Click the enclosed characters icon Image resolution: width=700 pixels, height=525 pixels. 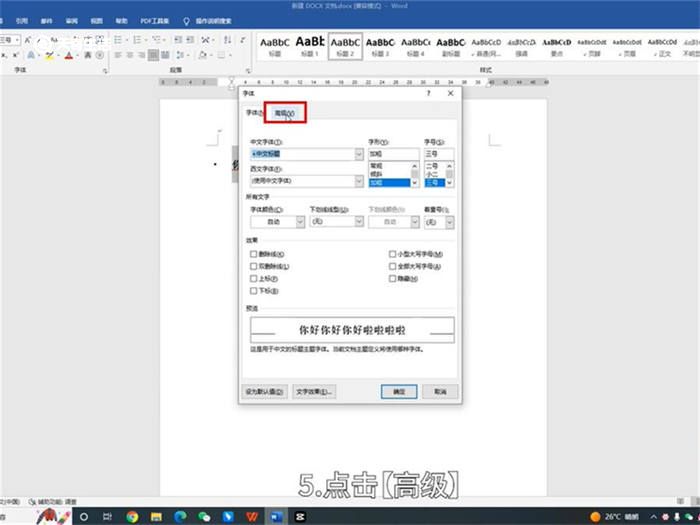100,55
